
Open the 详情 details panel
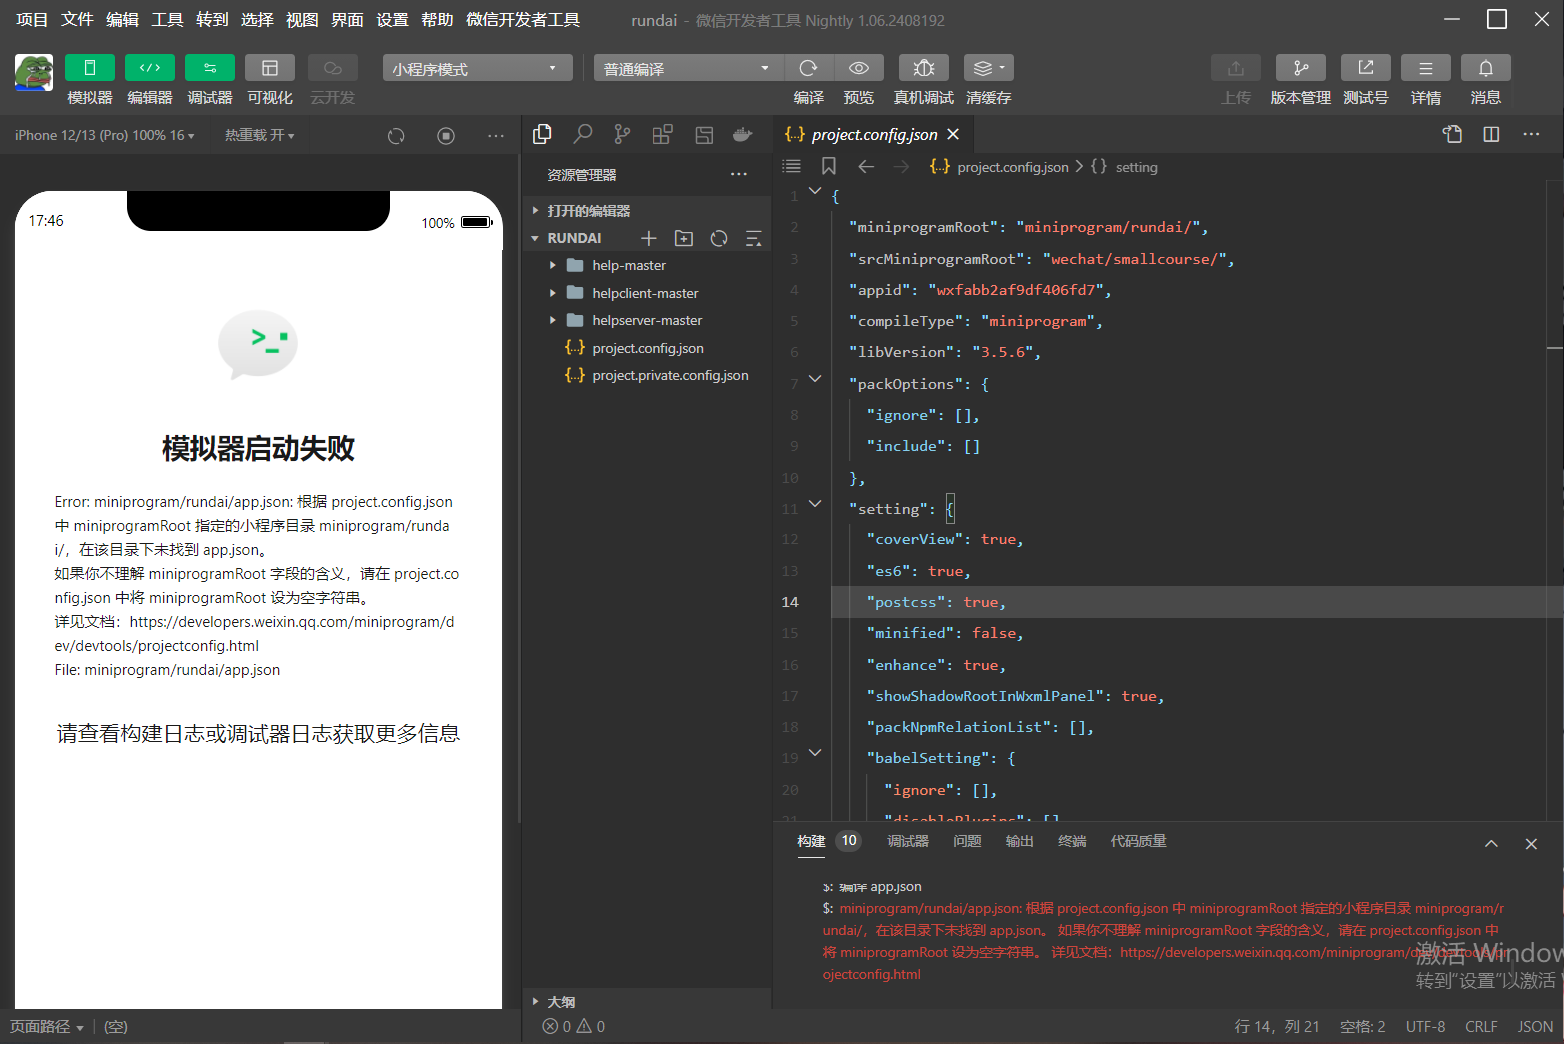click(x=1426, y=68)
